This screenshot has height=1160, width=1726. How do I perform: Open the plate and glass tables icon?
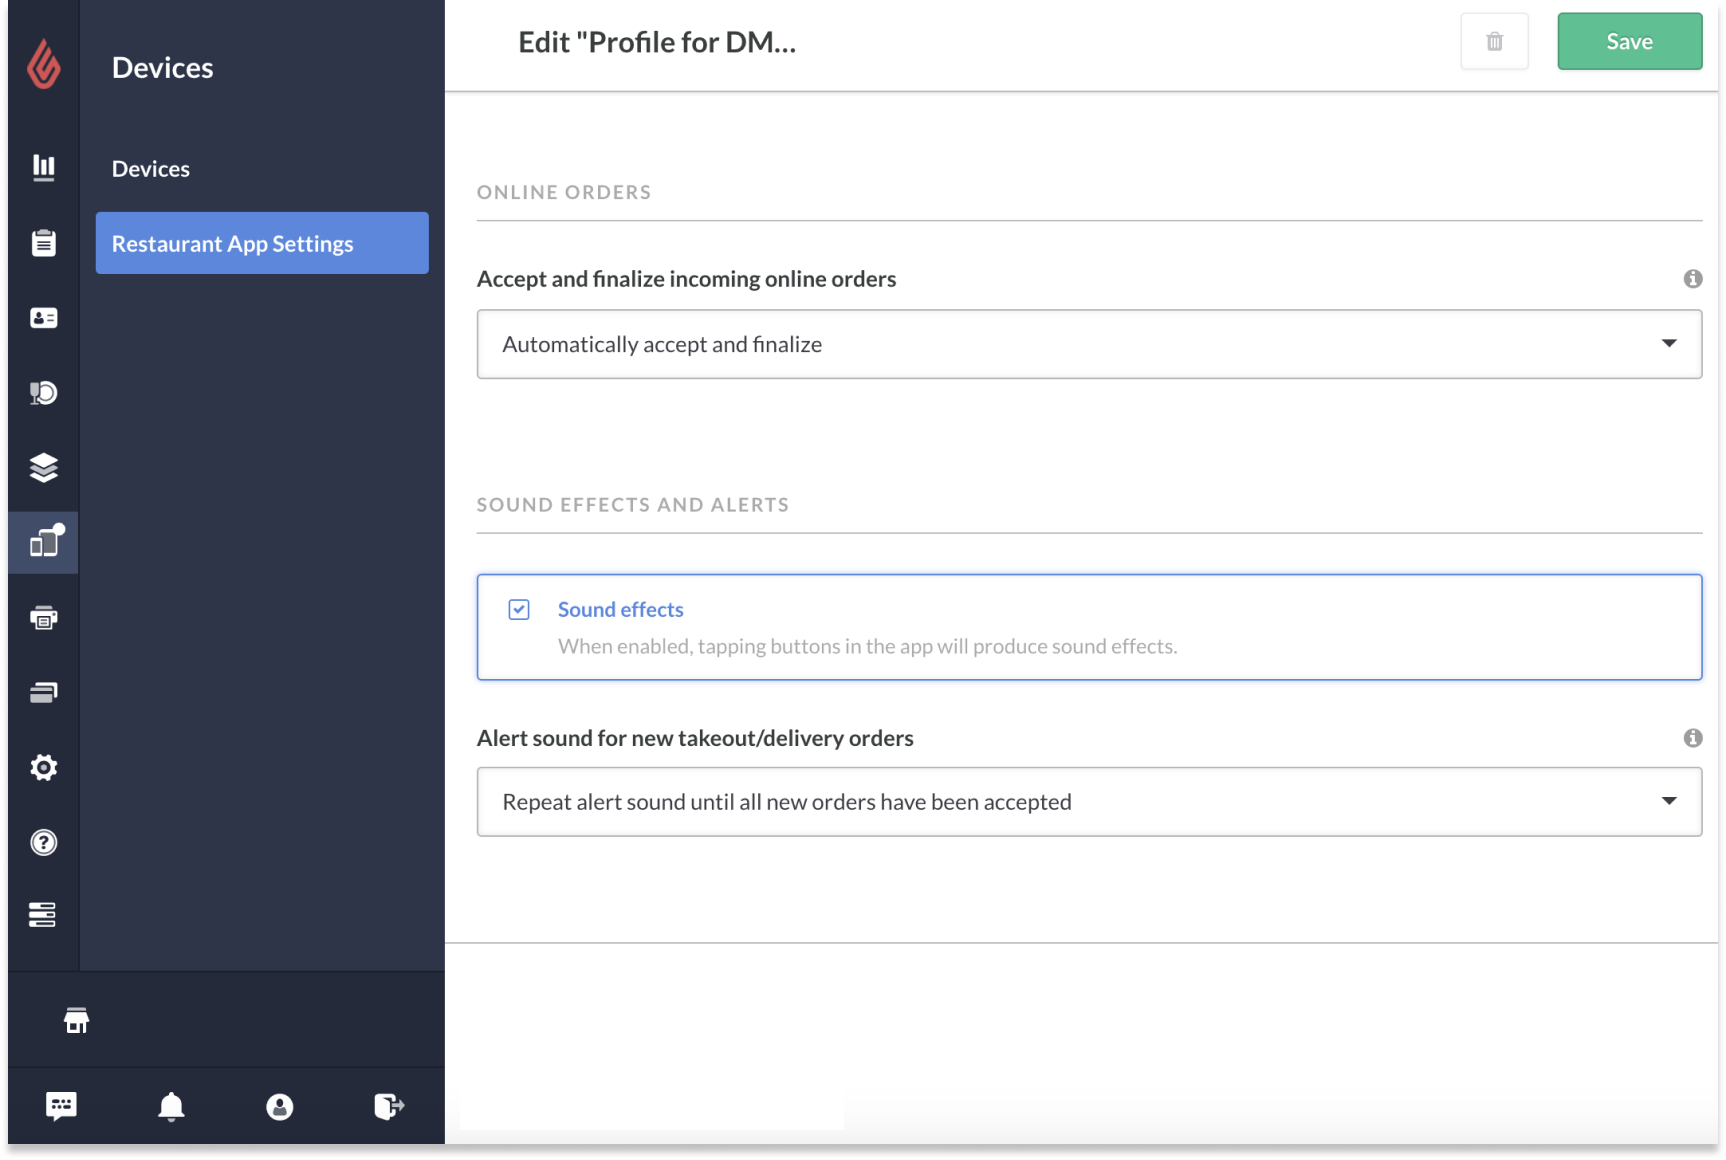point(43,393)
